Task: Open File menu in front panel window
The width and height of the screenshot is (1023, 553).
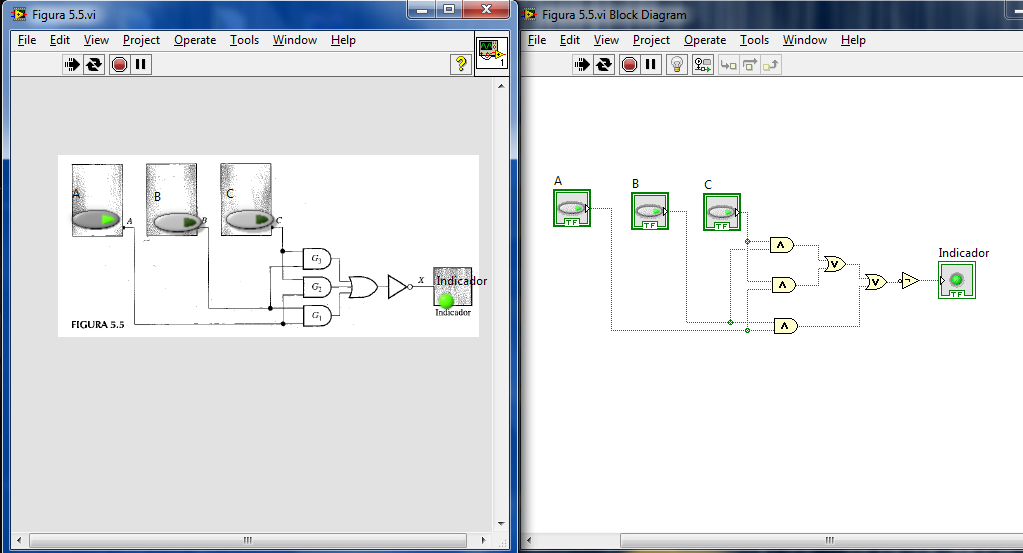Action: click(x=27, y=40)
